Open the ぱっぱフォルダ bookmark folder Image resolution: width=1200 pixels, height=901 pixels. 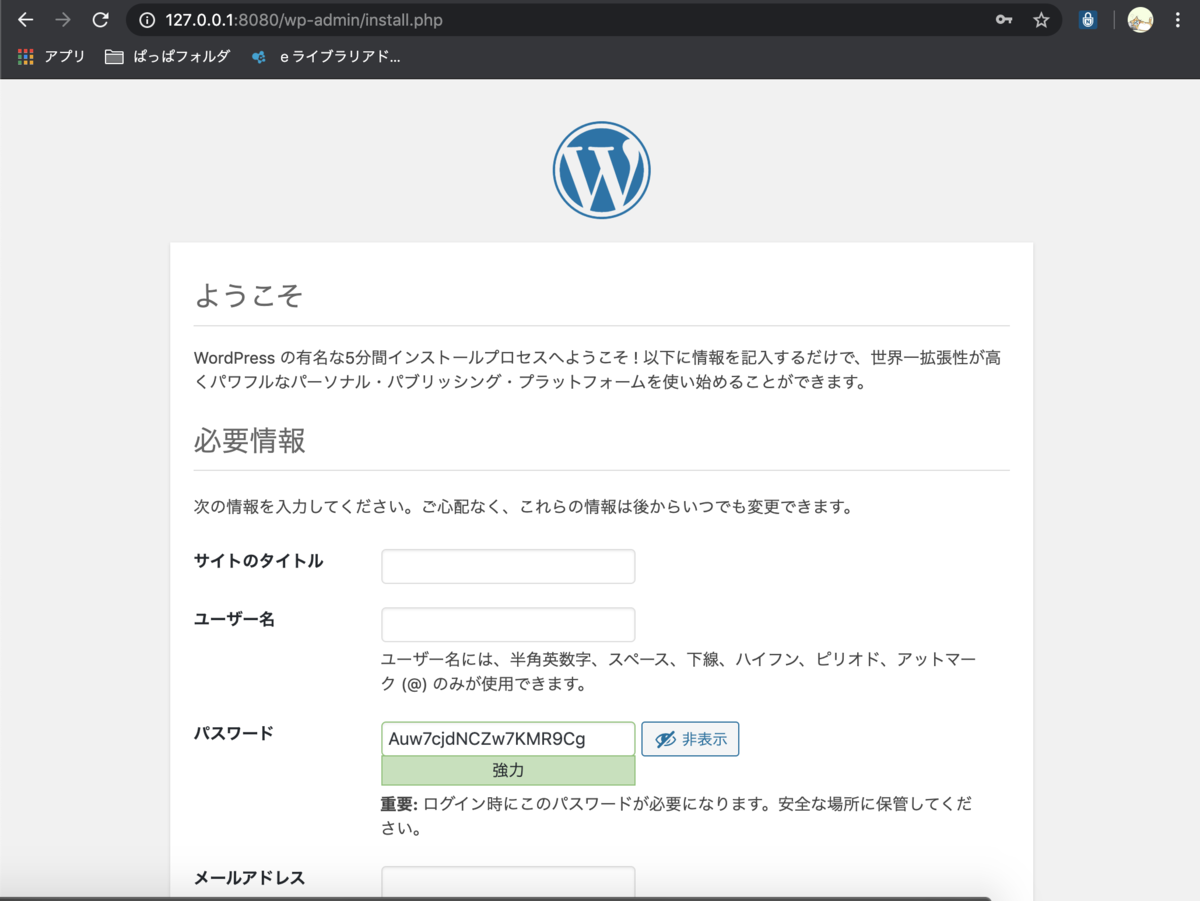point(168,57)
